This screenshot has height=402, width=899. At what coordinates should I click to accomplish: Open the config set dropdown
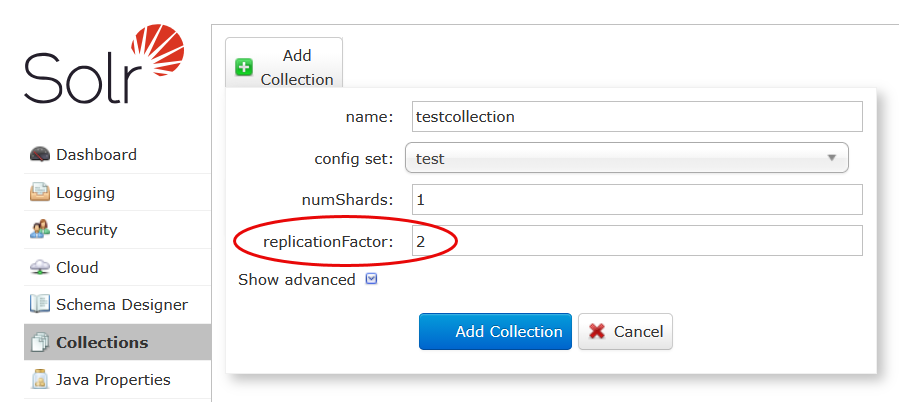pos(626,158)
